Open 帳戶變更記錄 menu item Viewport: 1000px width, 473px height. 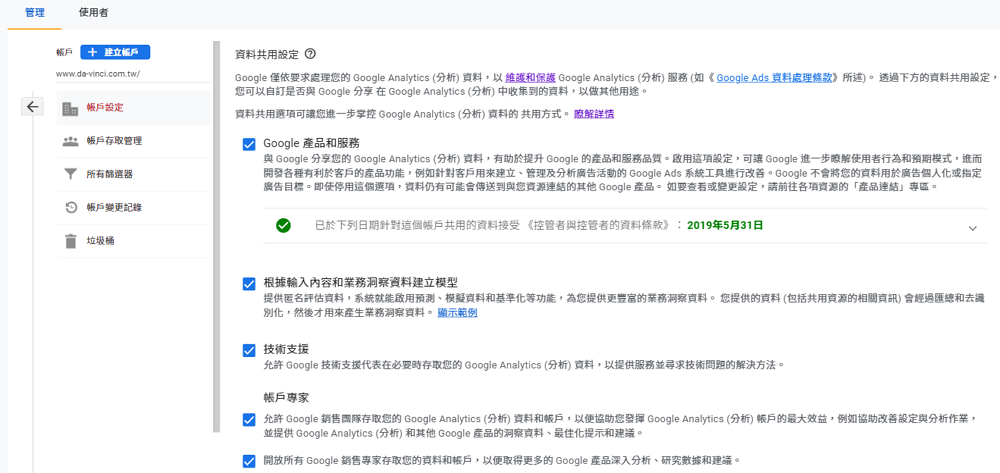click(x=133, y=208)
